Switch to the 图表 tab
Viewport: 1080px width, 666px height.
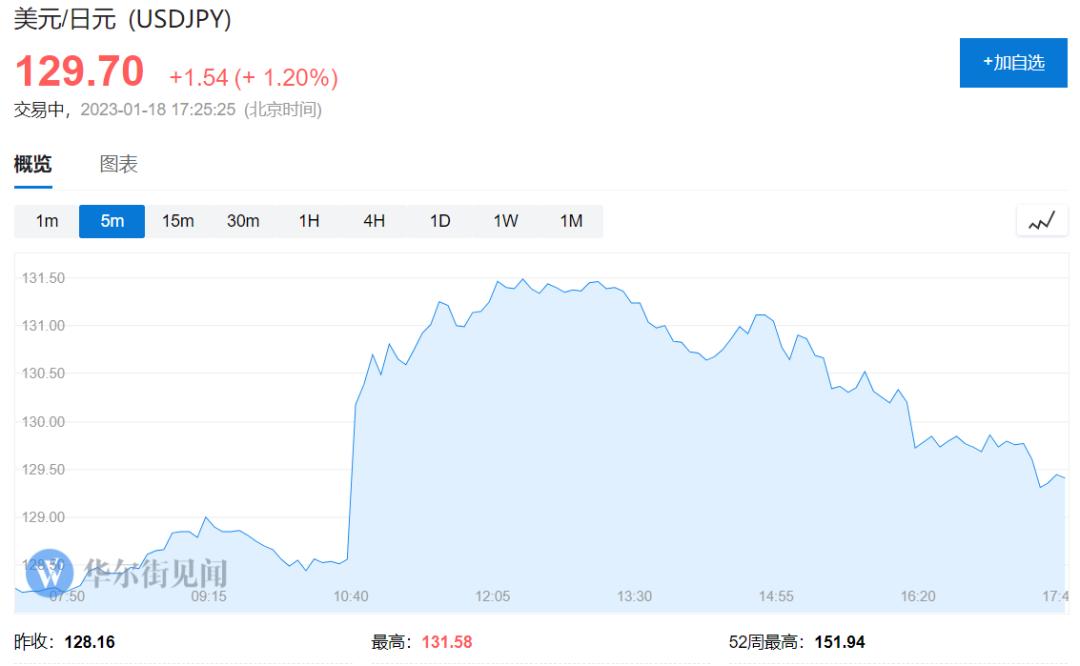pos(119,165)
